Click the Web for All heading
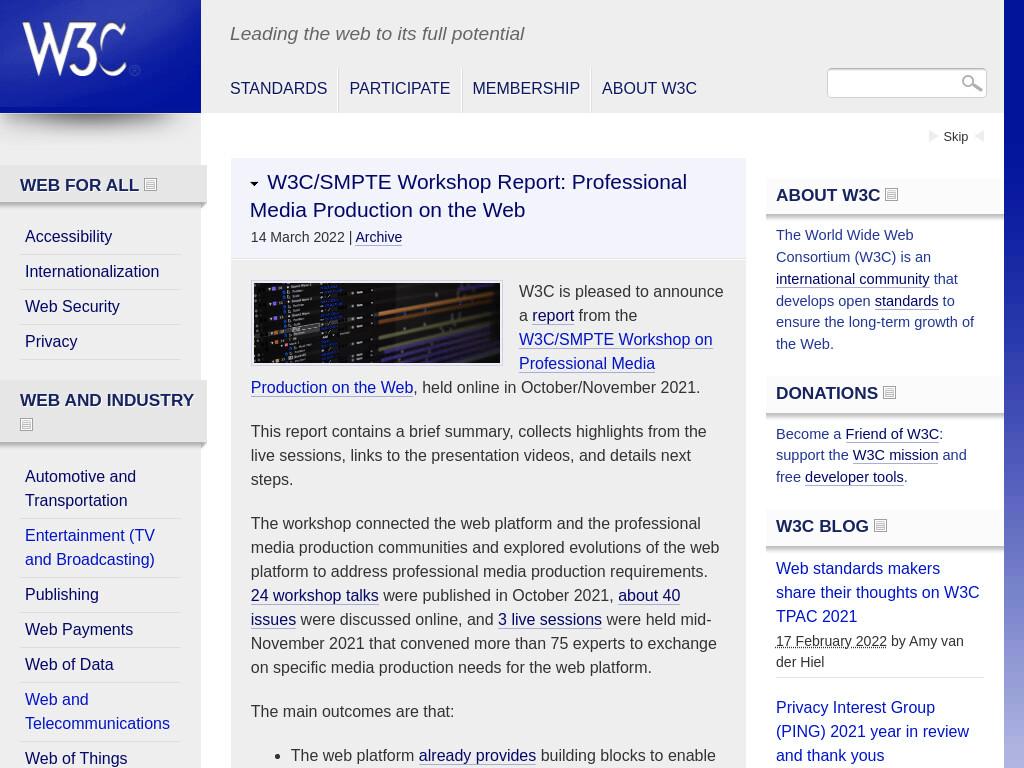The image size is (1024, 768). (x=79, y=185)
